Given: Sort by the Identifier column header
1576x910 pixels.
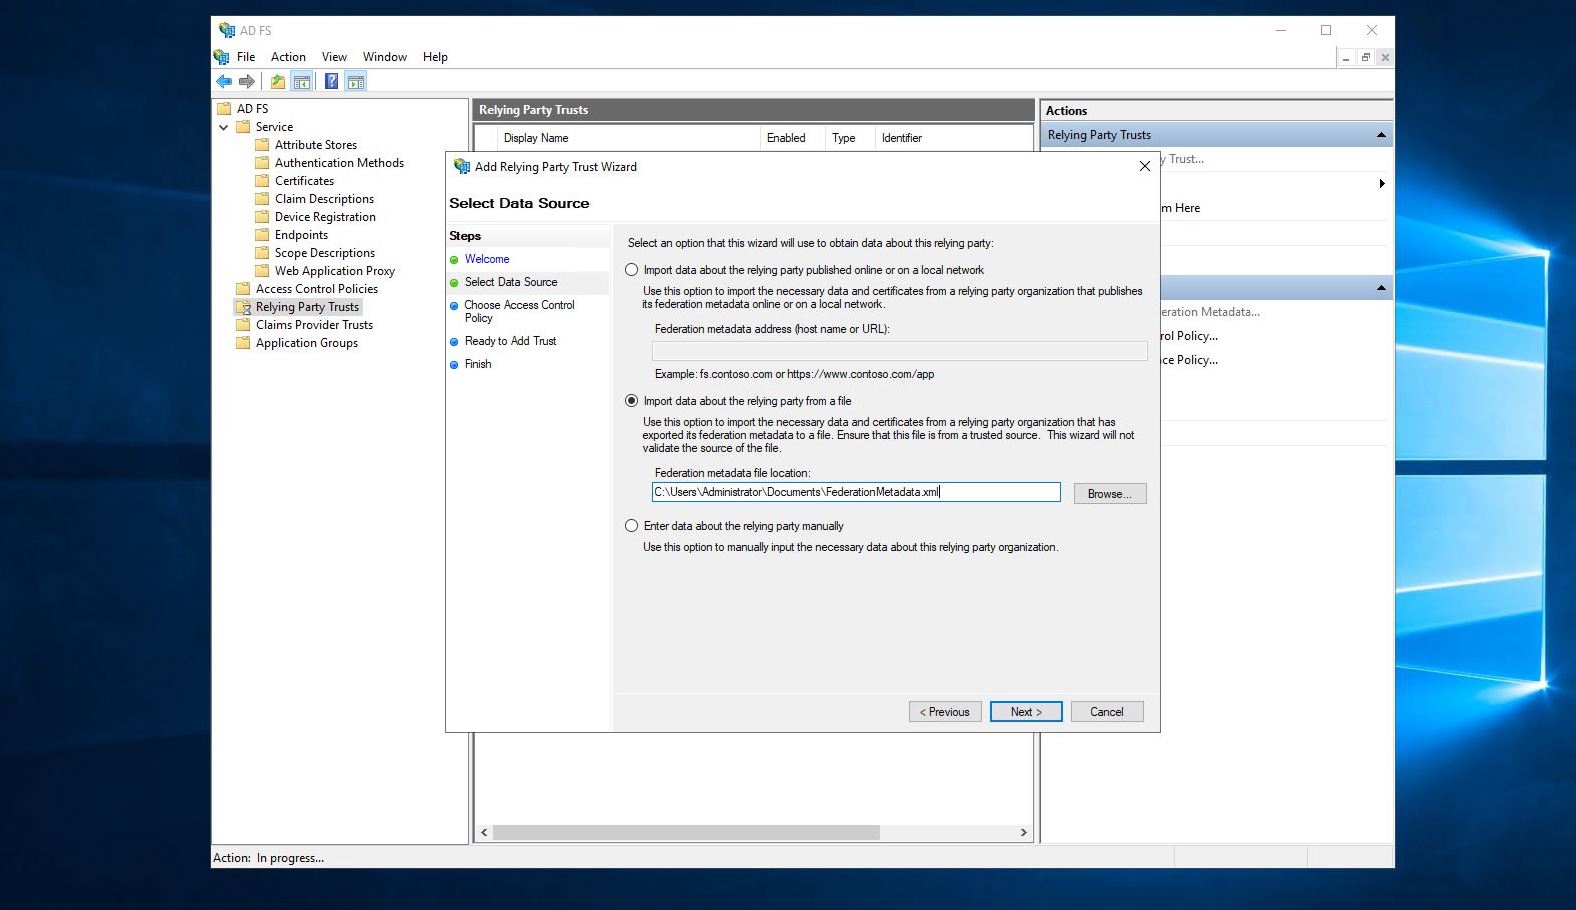Looking at the screenshot, I should click(x=954, y=138).
